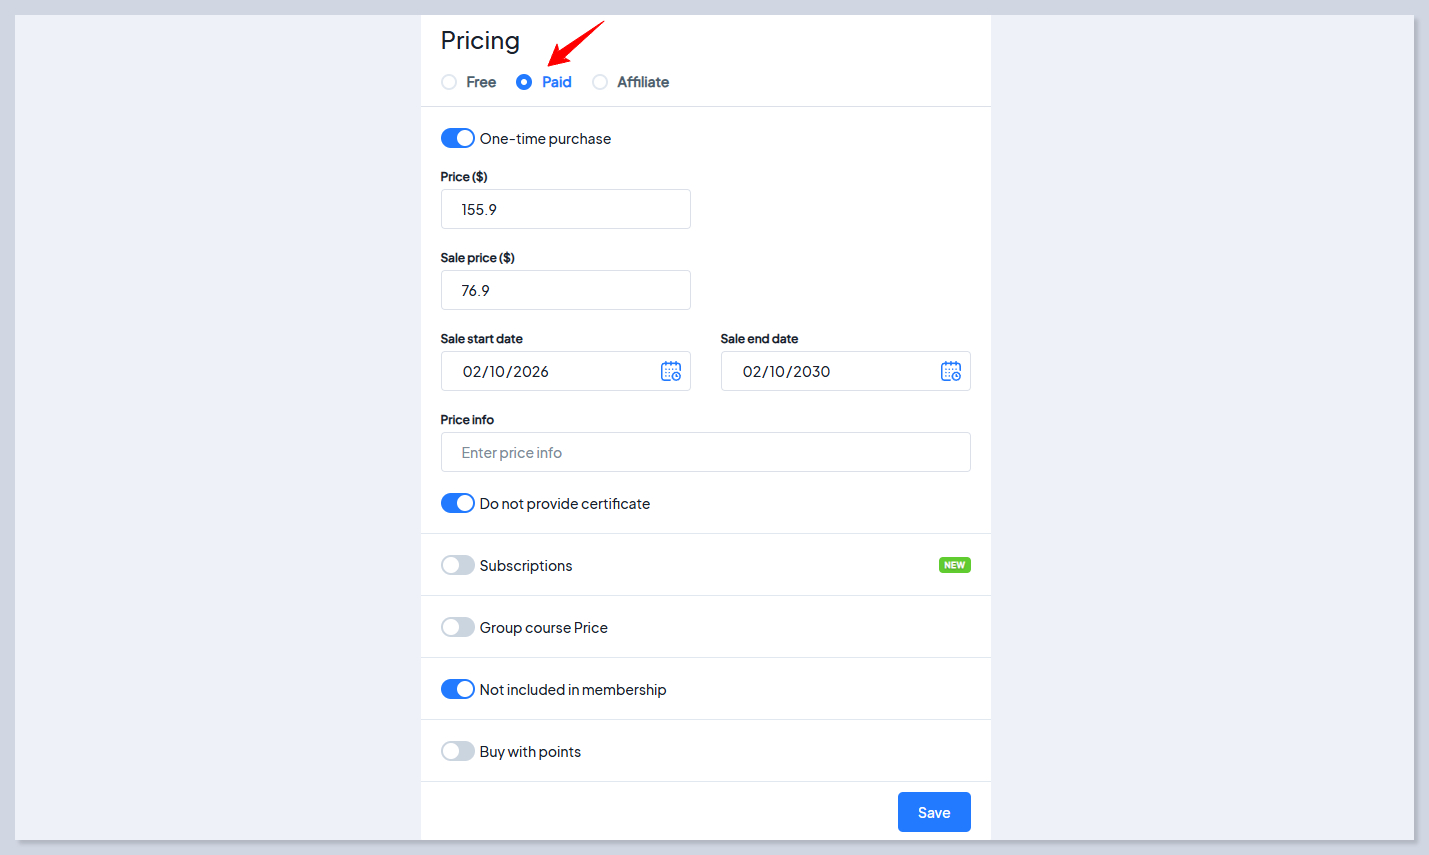Open the Sale start date calendar icon
Screen dimensions: 1429x855
(670, 371)
